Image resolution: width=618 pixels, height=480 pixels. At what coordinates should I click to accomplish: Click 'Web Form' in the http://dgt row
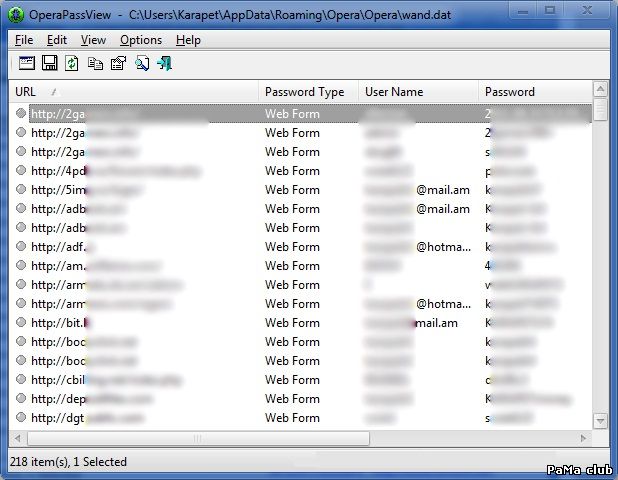pyautogui.click(x=292, y=417)
